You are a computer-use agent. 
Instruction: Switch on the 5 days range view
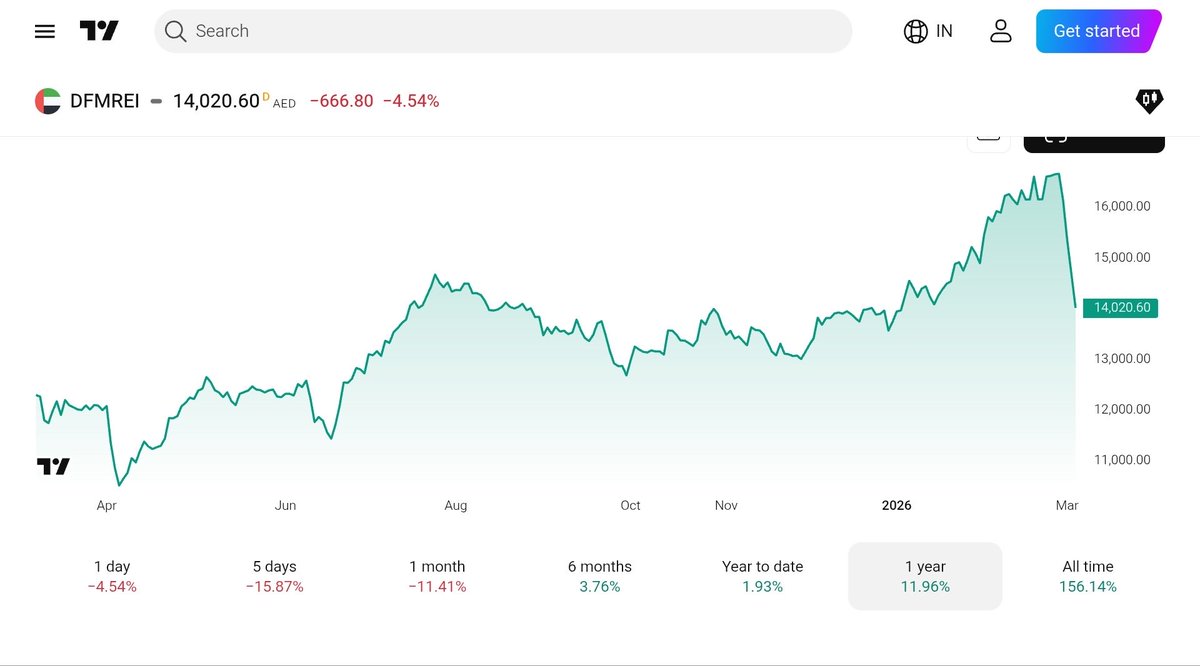pyautogui.click(x=274, y=576)
